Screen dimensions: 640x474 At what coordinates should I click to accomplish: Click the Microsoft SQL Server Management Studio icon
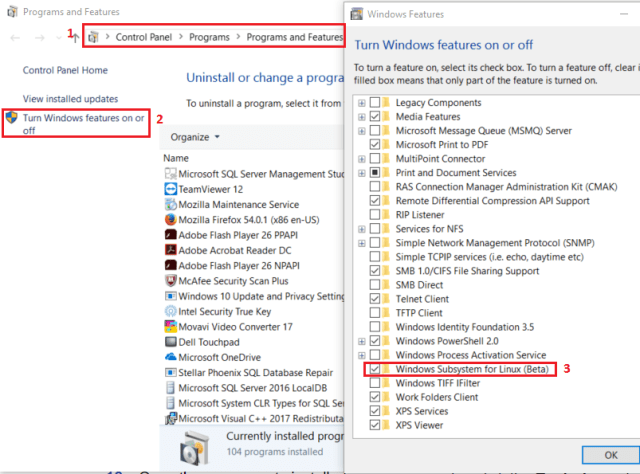170,174
